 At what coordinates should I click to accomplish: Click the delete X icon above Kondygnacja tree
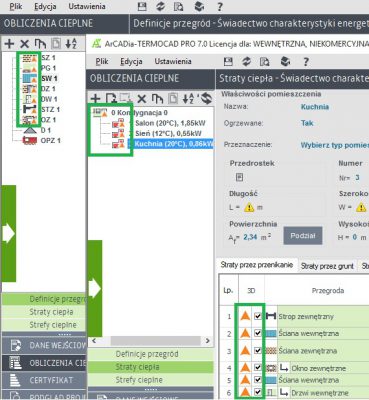point(142,99)
